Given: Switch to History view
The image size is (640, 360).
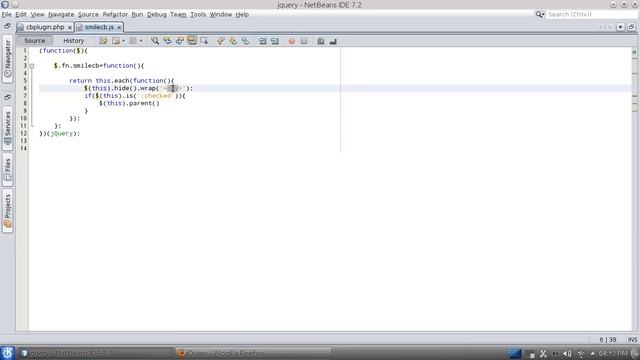Looking at the screenshot, I should coord(73,41).
